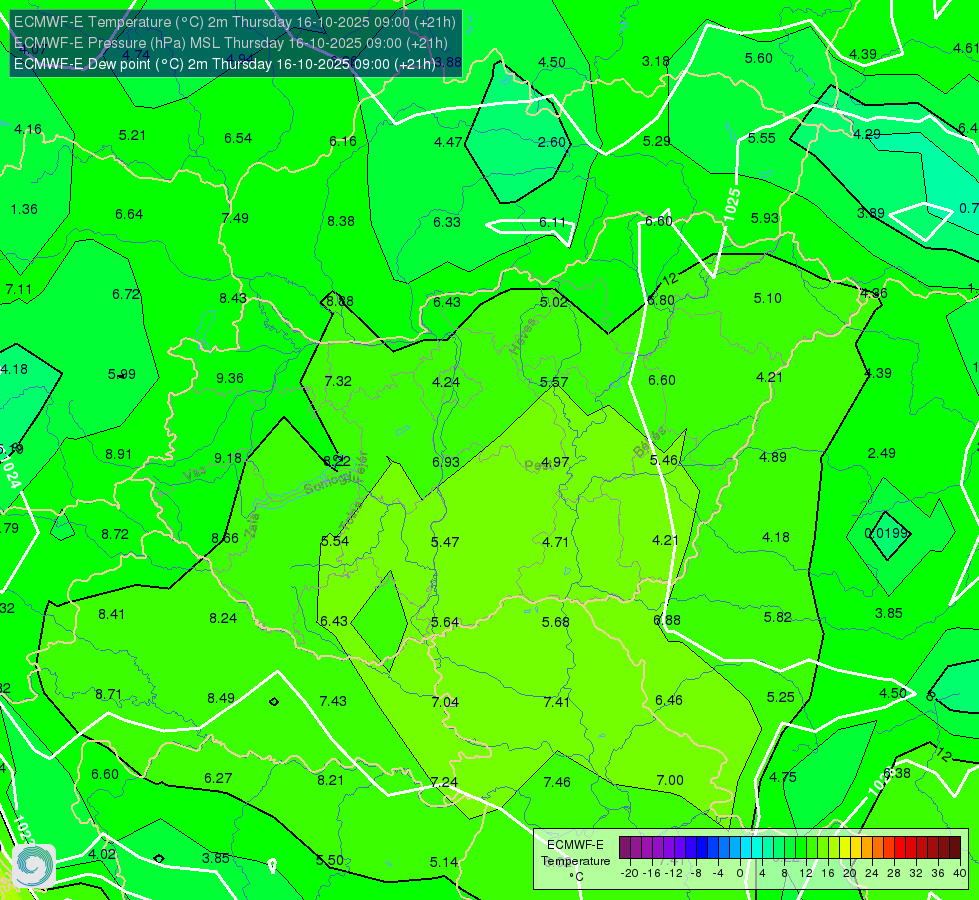The width and height of the screenshot is (979, 900).
Task: Click the swirl logo icon at bottom-left
Action: pyautogui.click(x=34, y=865)
